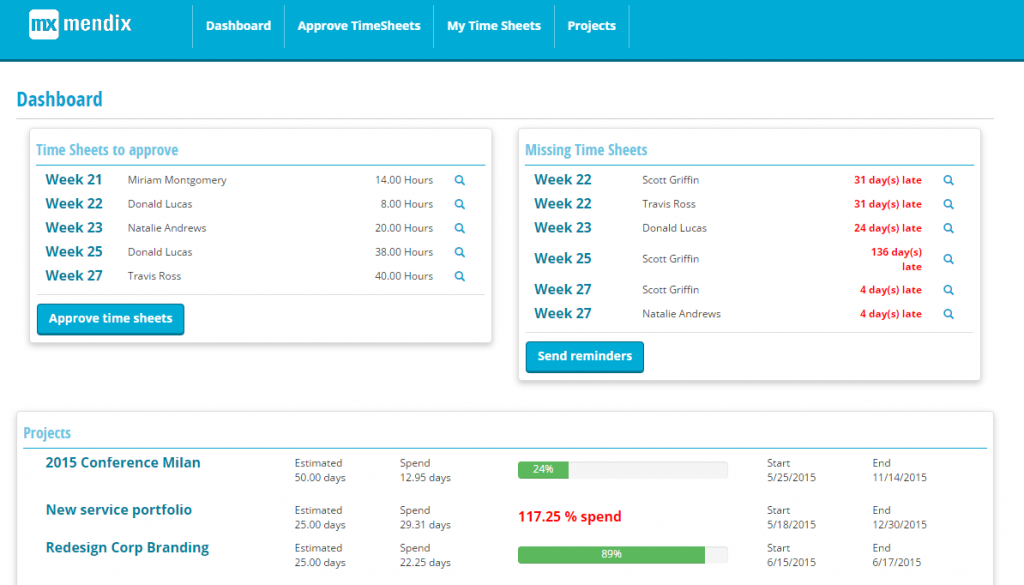
Task: Open Natalie Andrews 4 days late magnifier
Action: coord(948,314)
